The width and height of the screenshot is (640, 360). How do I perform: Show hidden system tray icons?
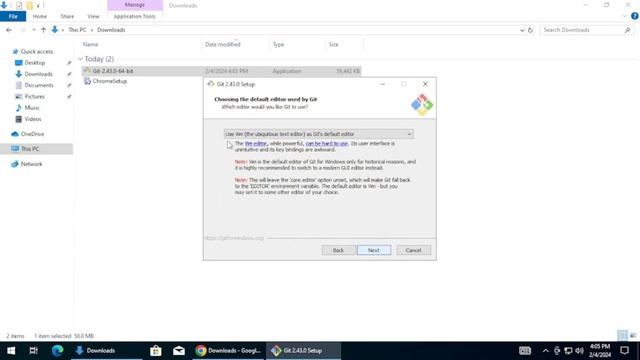545,351
